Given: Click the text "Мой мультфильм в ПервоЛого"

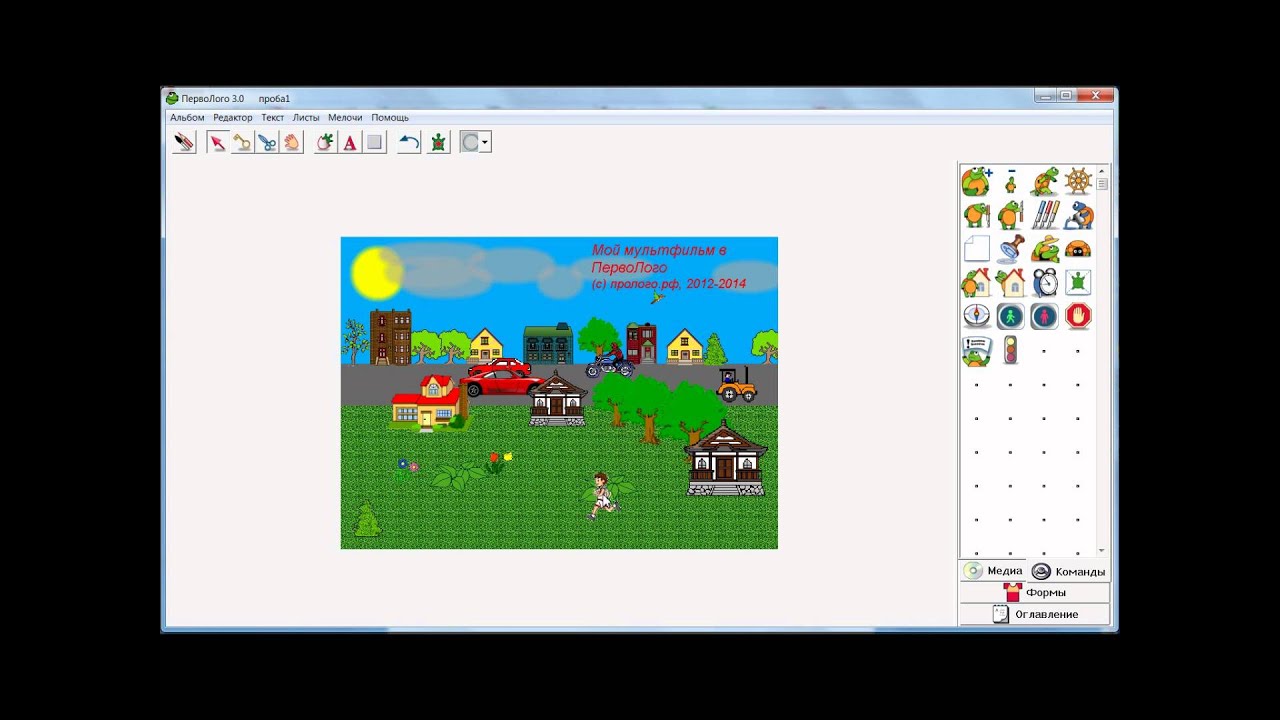Looking at the screenshot, I should (659, 259).
